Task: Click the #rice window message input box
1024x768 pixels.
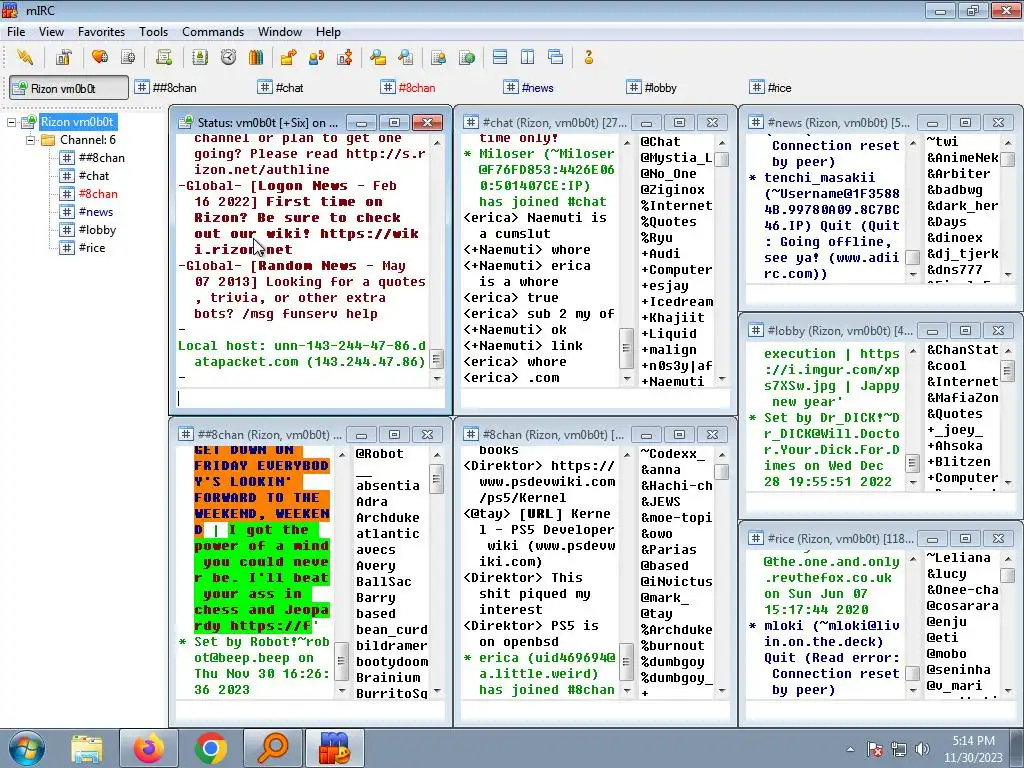Action: click(x=880, y=711)
